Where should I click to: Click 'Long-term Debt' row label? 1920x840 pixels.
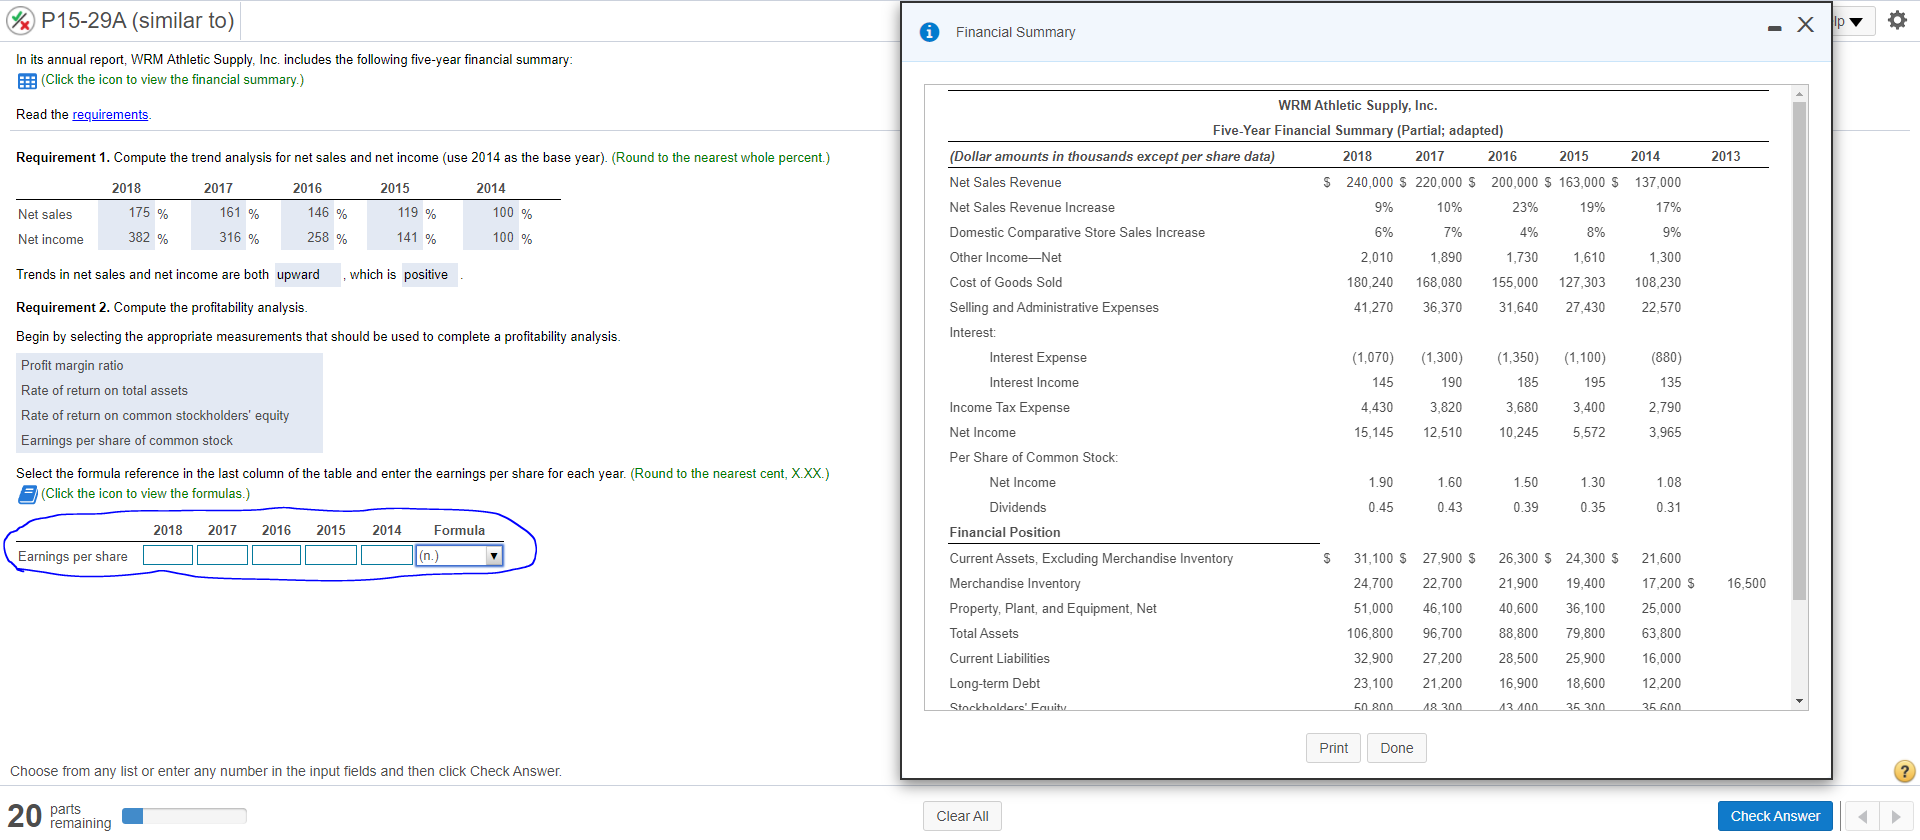994,684
